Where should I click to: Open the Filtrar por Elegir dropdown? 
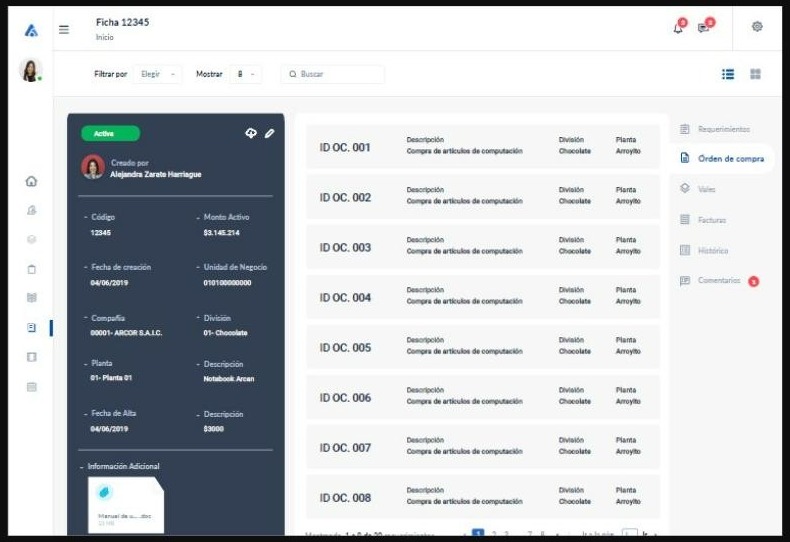click(157, 74)
